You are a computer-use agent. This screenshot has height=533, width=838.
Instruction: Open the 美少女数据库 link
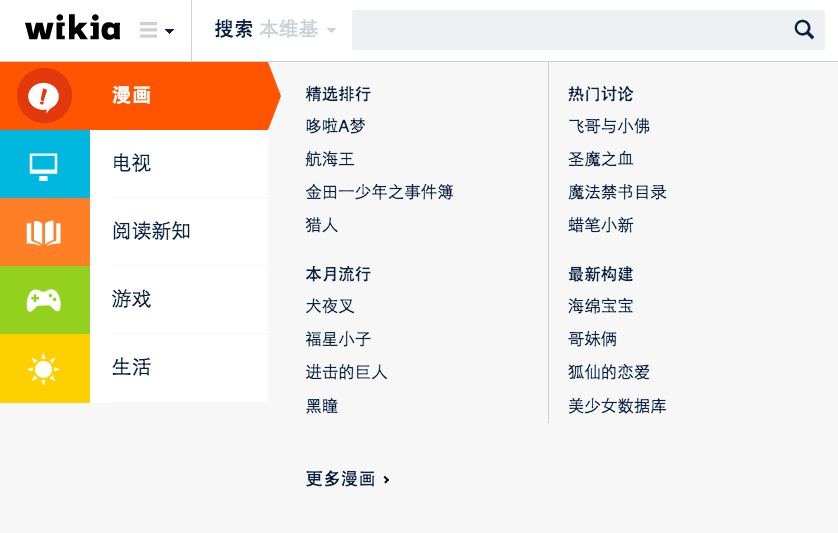(x=617, y=406)
